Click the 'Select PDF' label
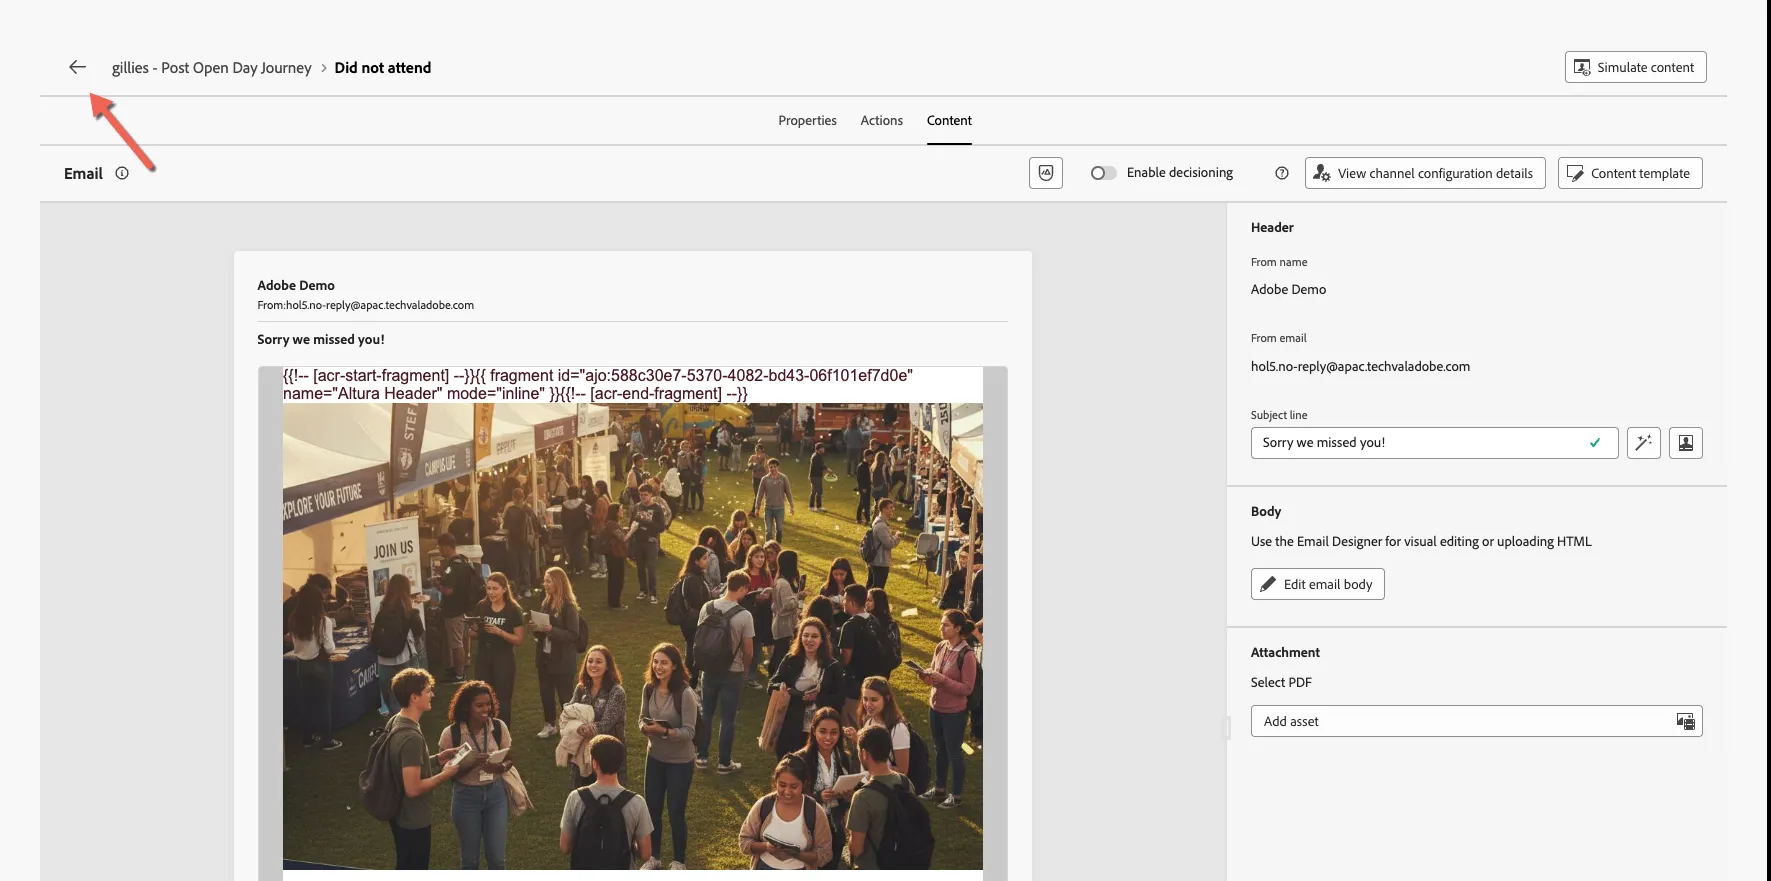Screen dimensions: 1771x881 tap(1281, 683)
